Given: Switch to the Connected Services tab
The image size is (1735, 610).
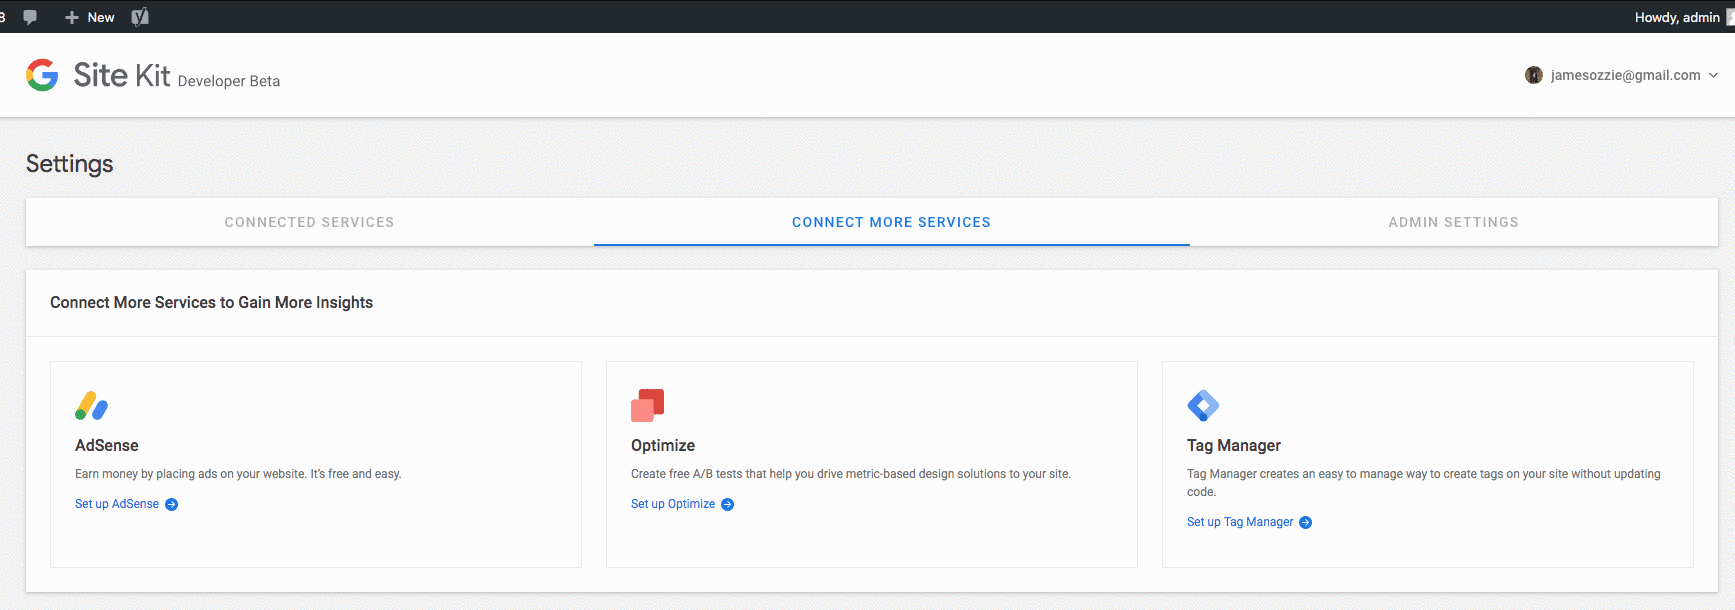Looking at the screenshot, I should [310, 222].
